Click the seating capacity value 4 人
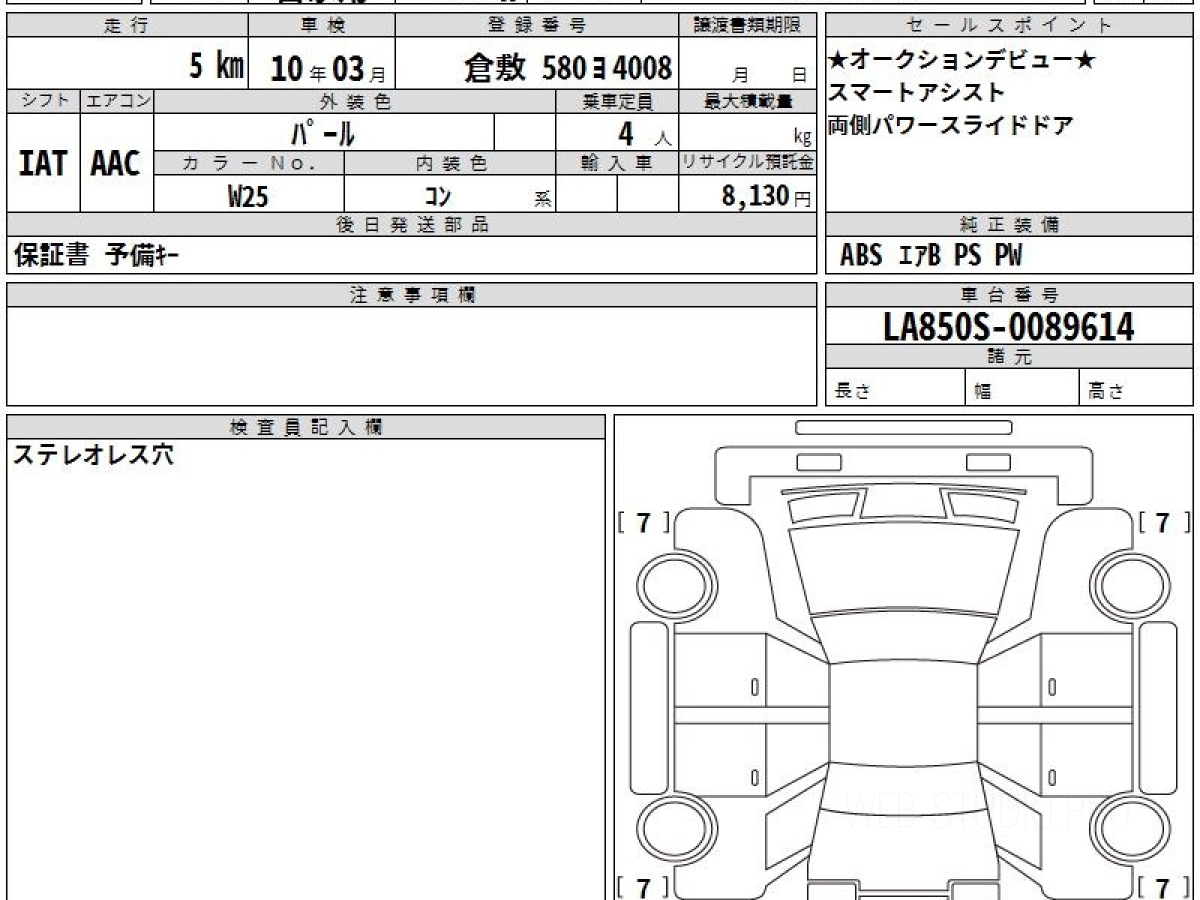 644,133
